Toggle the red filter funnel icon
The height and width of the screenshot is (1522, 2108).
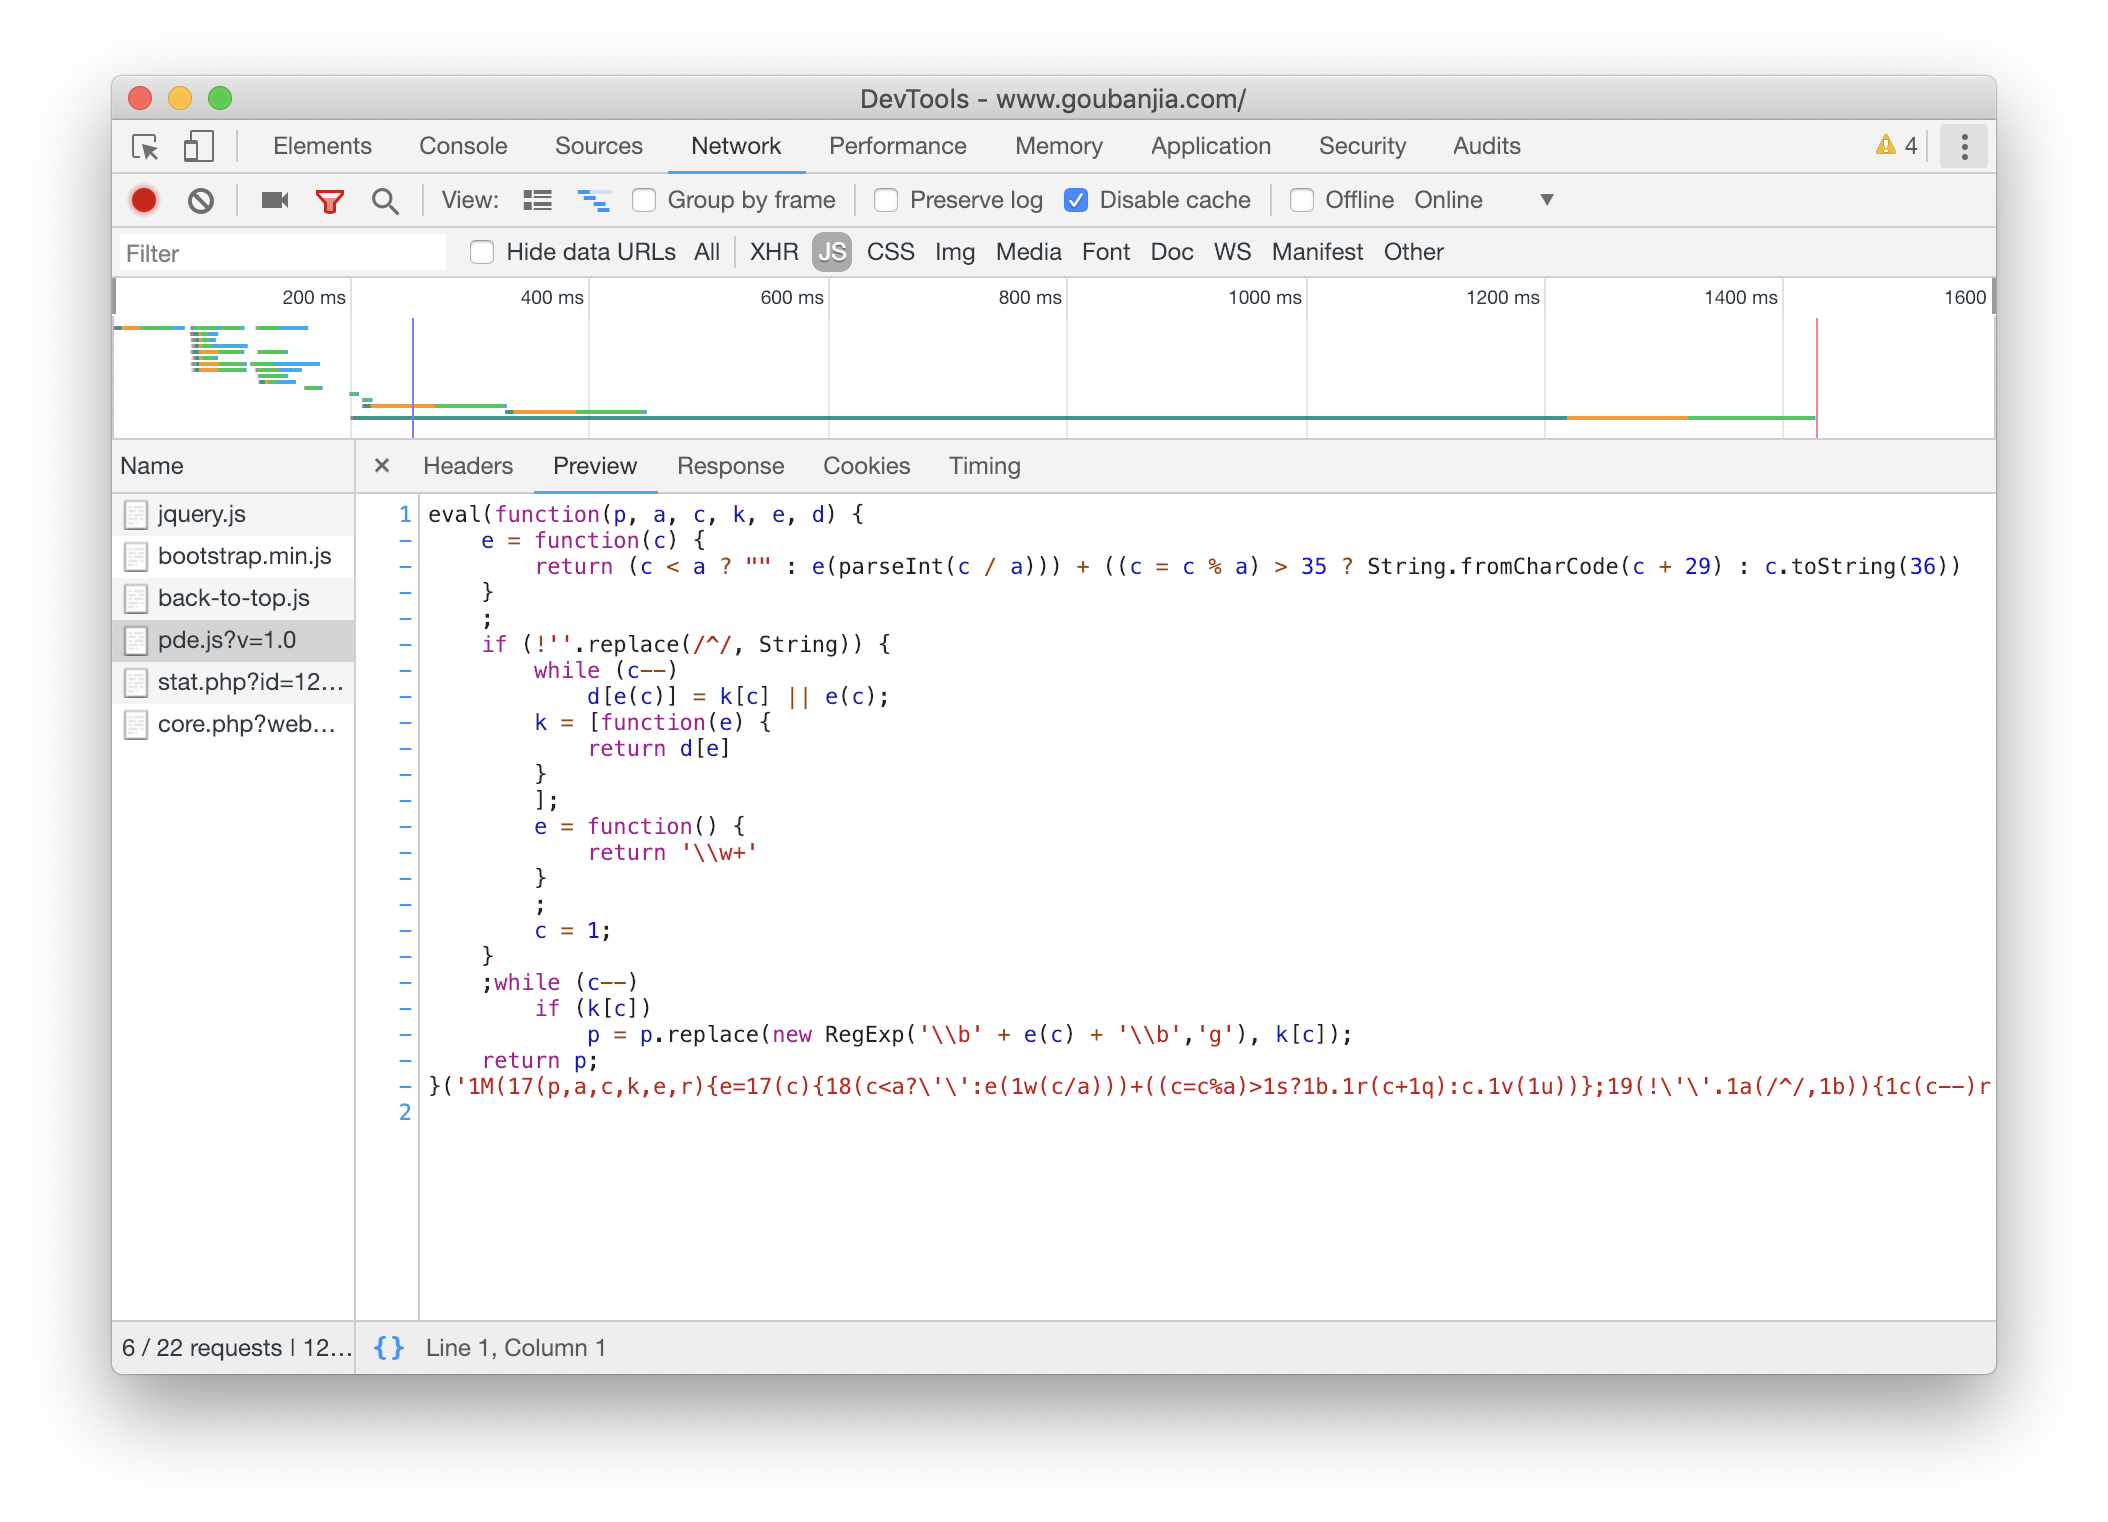pyautogui.click(x=329, y=201)
